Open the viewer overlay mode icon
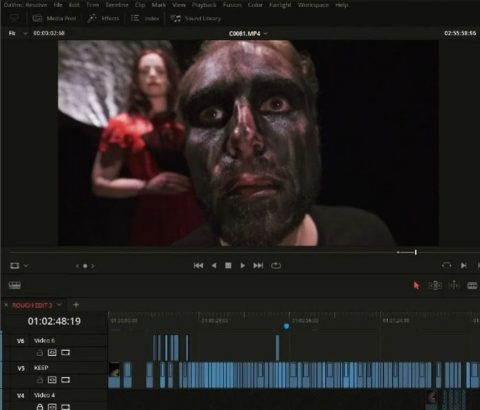Viewport: 480px width, 410px height. tap(15, 266)
